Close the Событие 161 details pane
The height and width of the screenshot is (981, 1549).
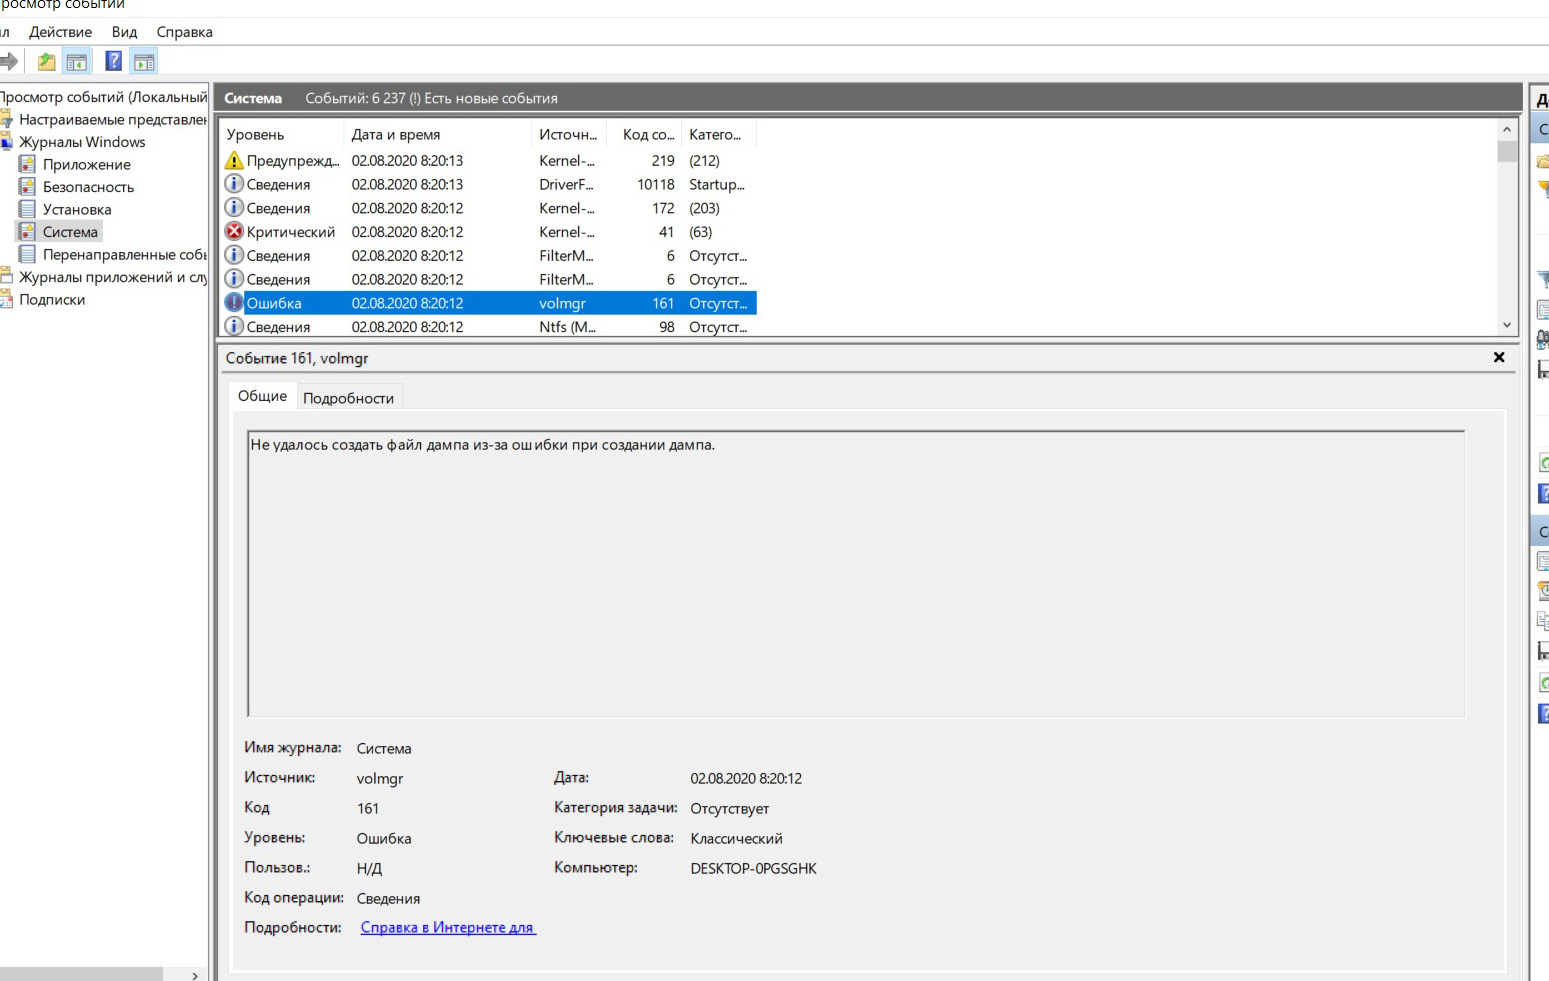pyautogui.click(x=1499, y=357)
